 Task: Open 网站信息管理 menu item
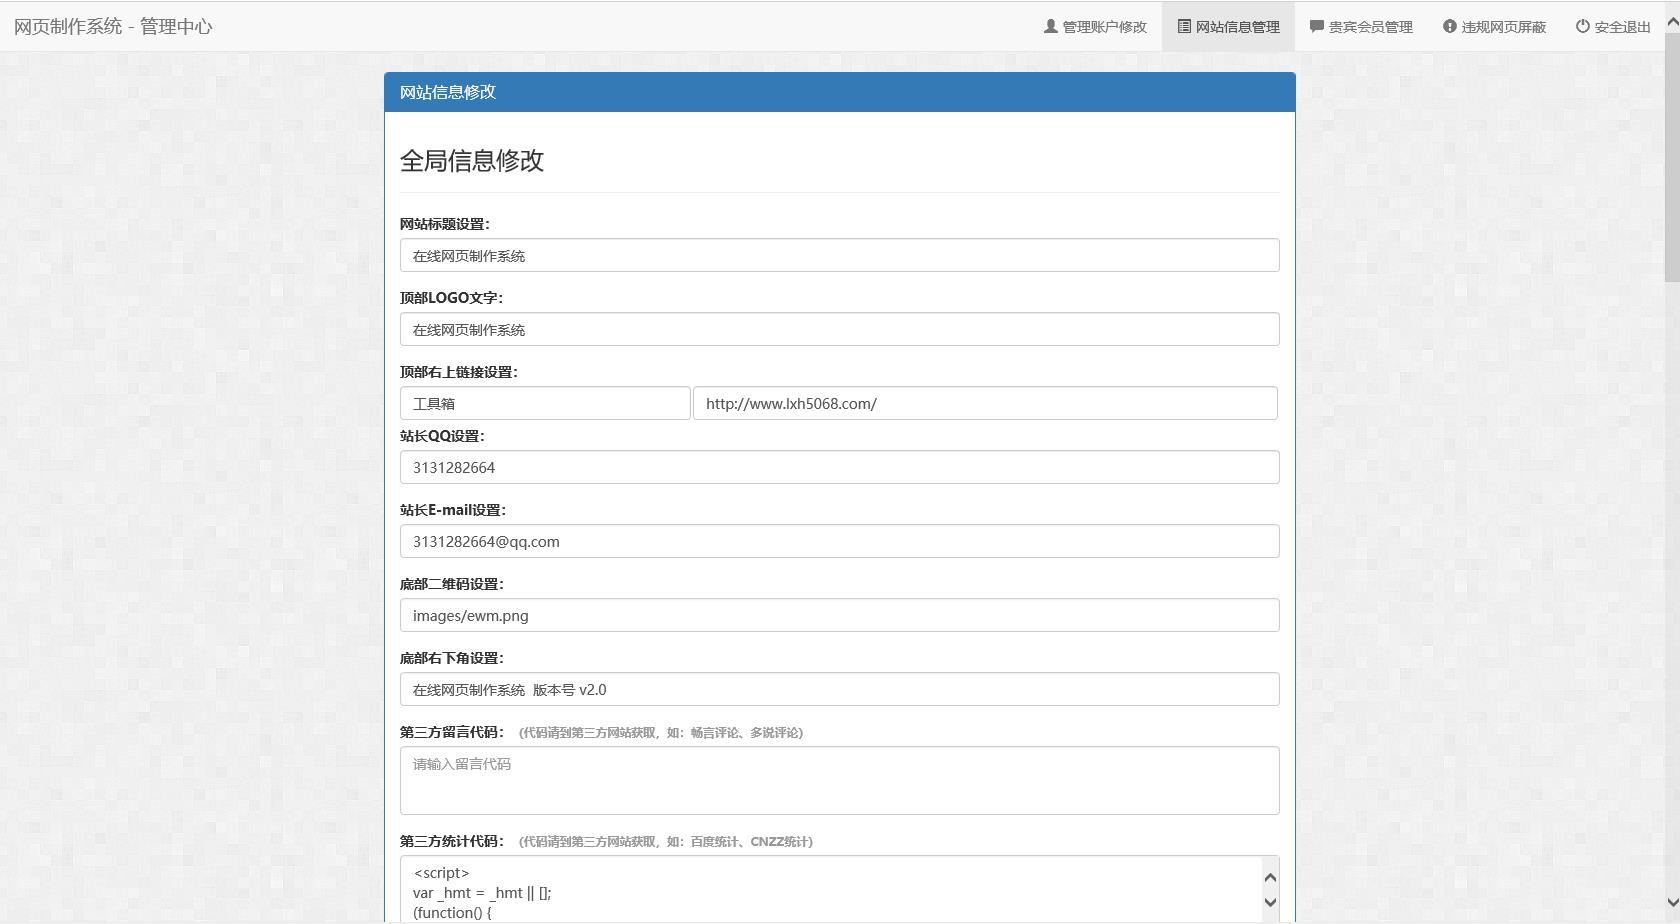[x=1228, y=26]
